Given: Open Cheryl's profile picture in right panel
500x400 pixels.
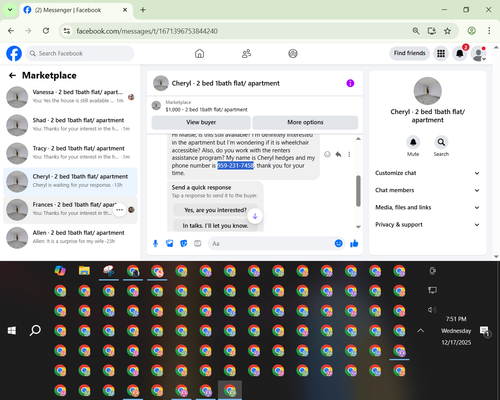Looking at the screenshot, I should click(x=428, y=91).
